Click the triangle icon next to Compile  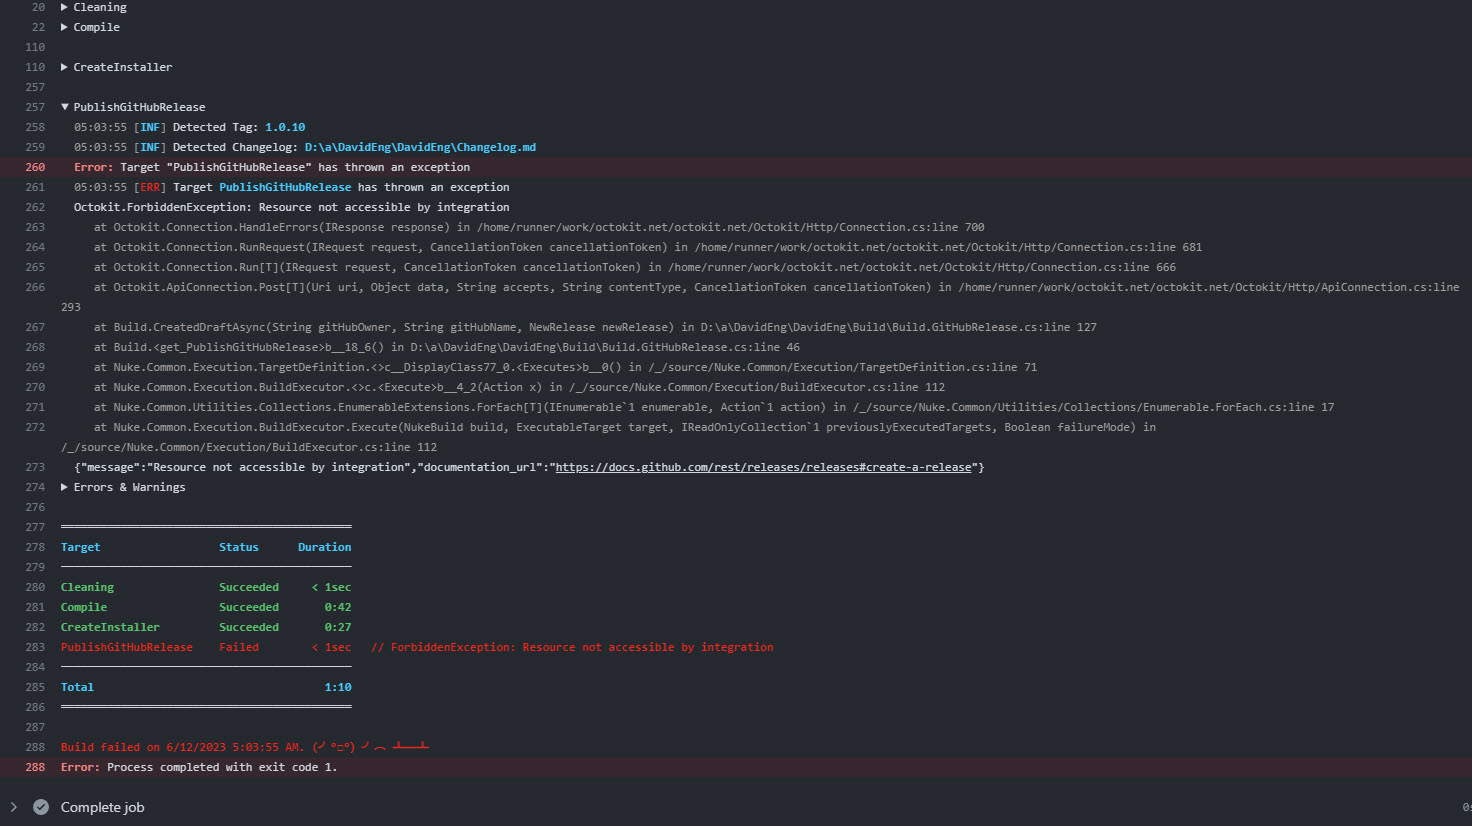click(64, 27)
